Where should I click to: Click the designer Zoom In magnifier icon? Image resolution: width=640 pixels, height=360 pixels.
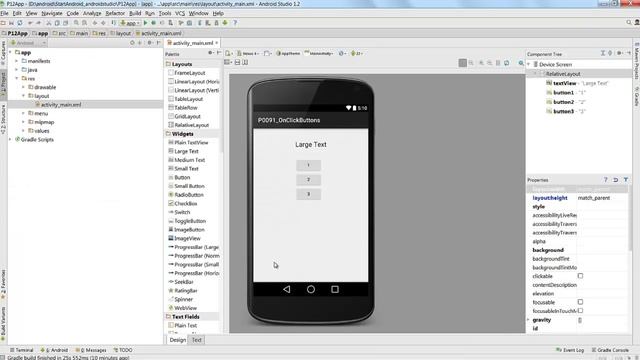[482, 63]
